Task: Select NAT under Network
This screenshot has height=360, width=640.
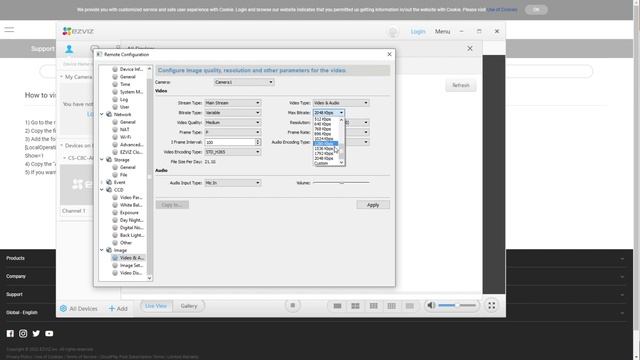Action: tap(124, 130)
